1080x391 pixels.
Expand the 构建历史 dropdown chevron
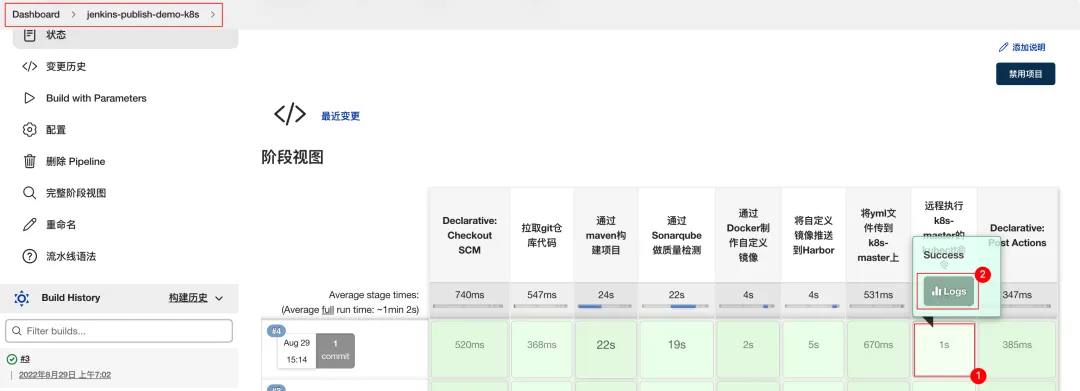pos(219,299)
